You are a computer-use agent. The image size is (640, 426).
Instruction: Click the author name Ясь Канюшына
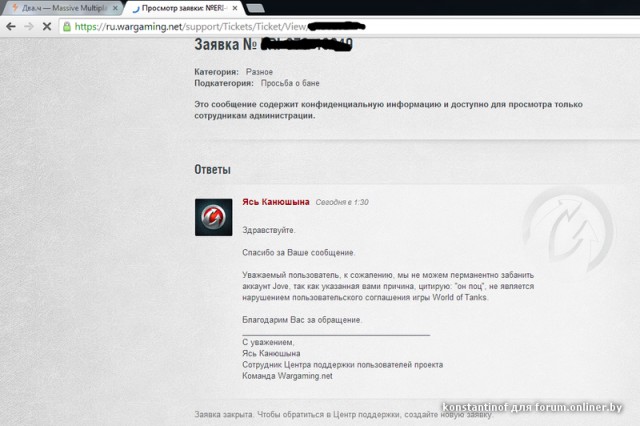pos(276,202)
